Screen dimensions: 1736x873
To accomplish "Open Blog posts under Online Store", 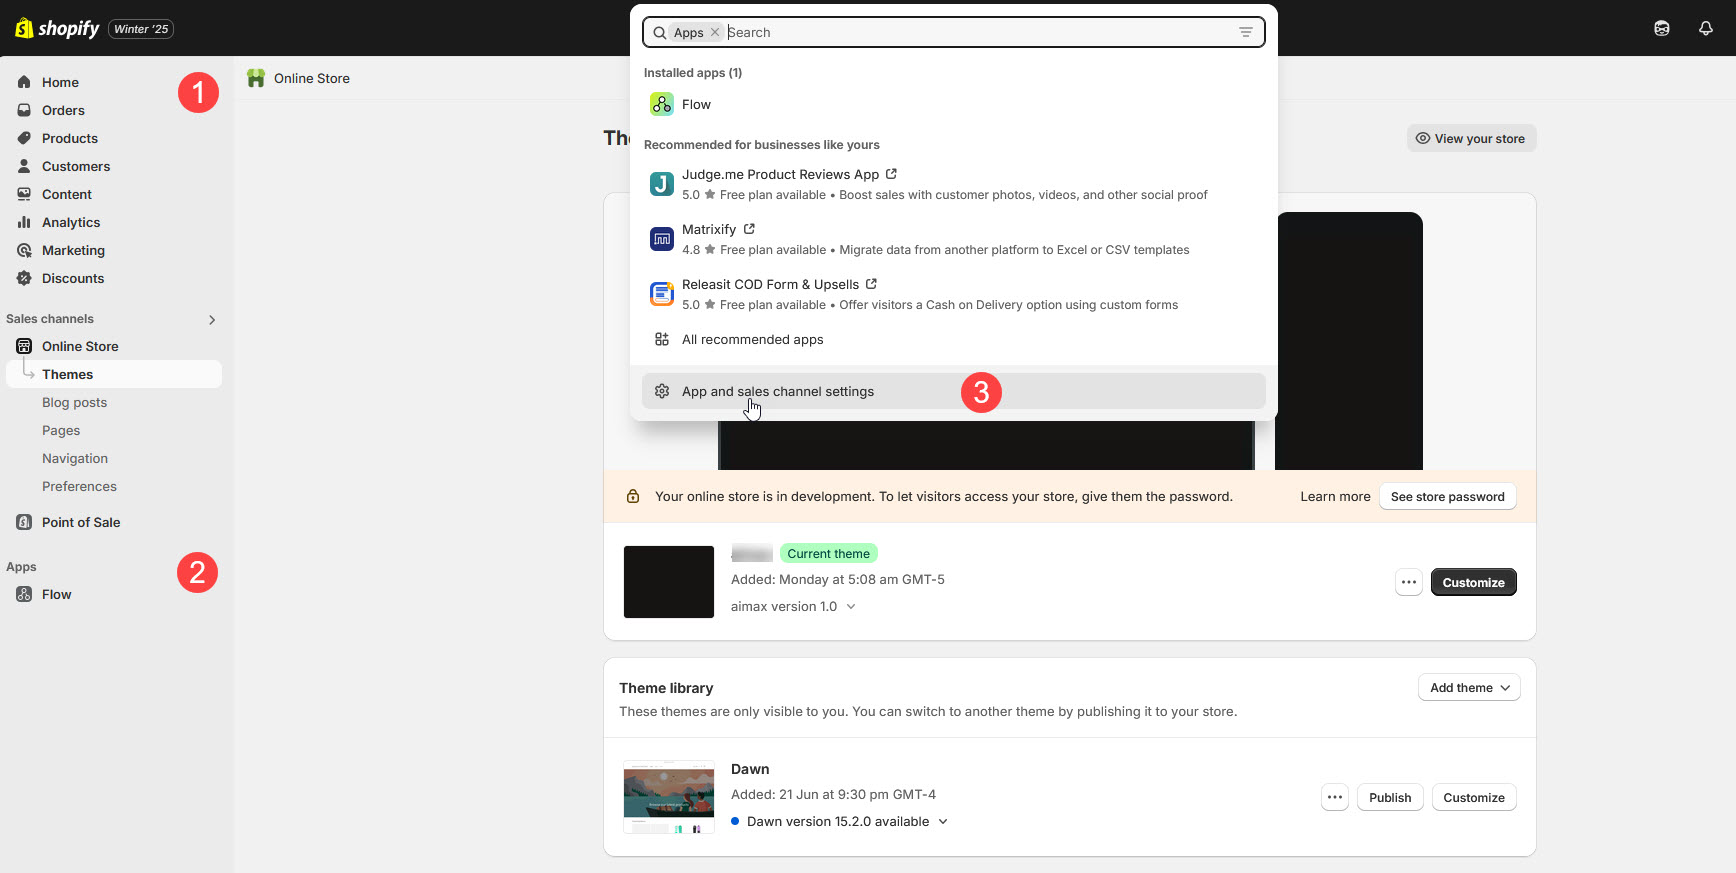I will pos(74,402).
